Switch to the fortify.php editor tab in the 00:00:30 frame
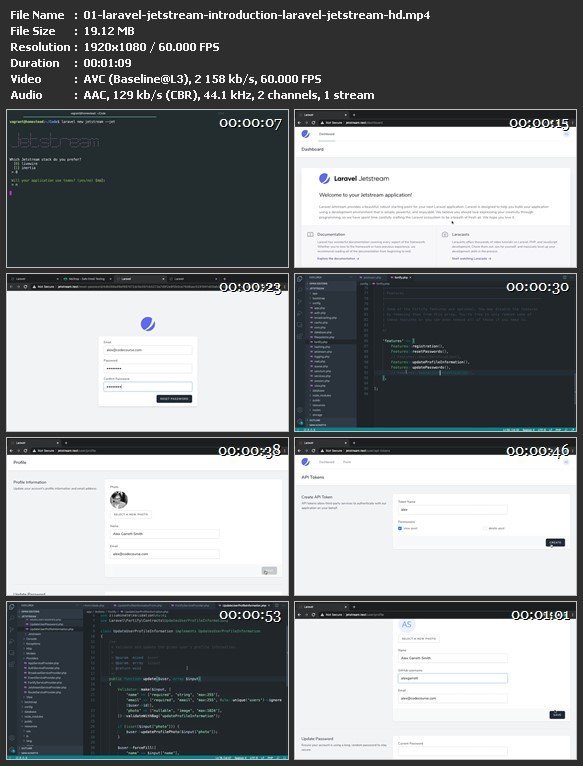 tap(401, 277)
